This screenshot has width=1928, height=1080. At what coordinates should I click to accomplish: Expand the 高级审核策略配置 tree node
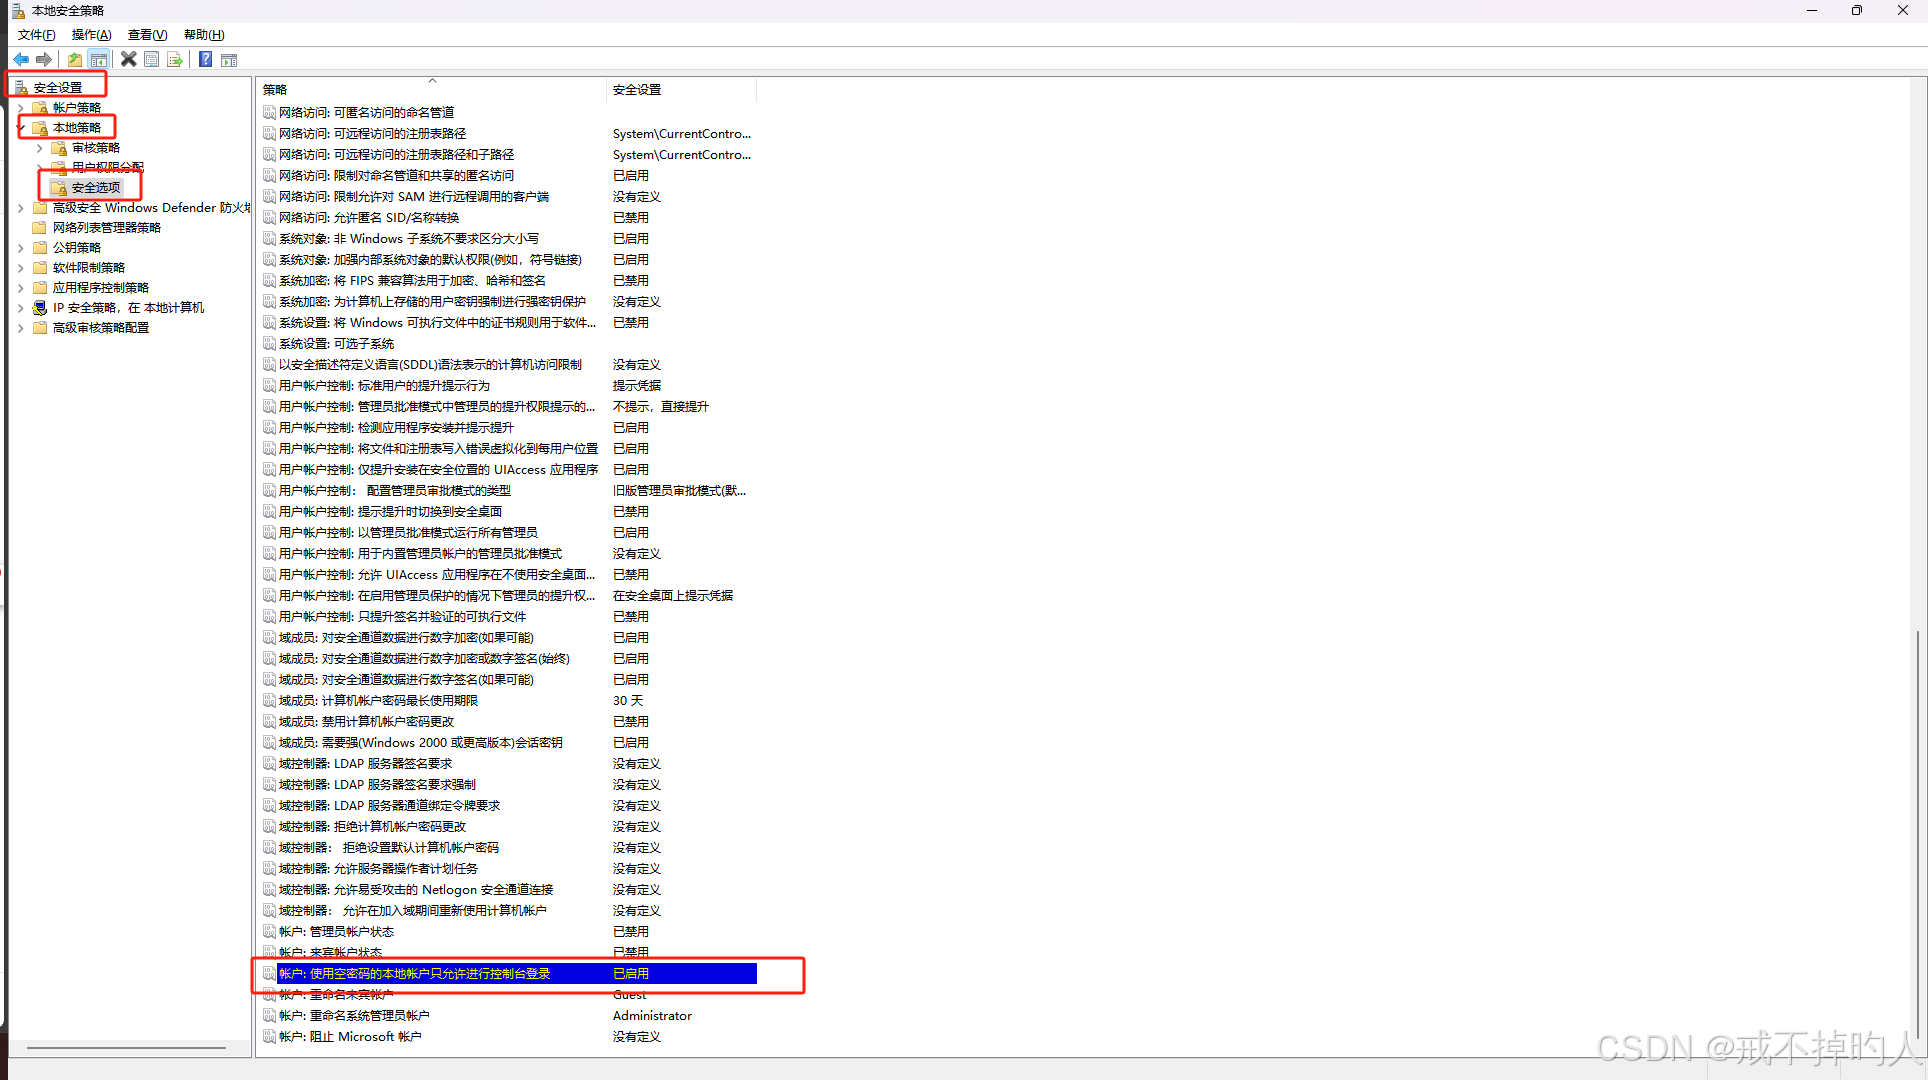click(21, 328)
